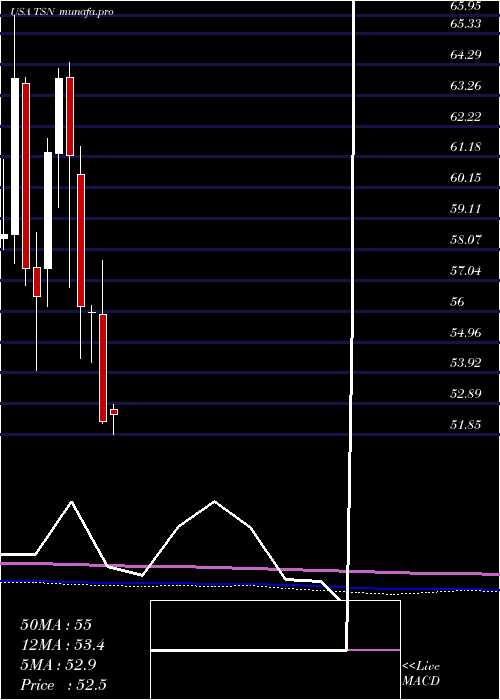This screenshot has height=700, width=500.
Task: Select the 61.18 price axis label
Action: point(467,147)
